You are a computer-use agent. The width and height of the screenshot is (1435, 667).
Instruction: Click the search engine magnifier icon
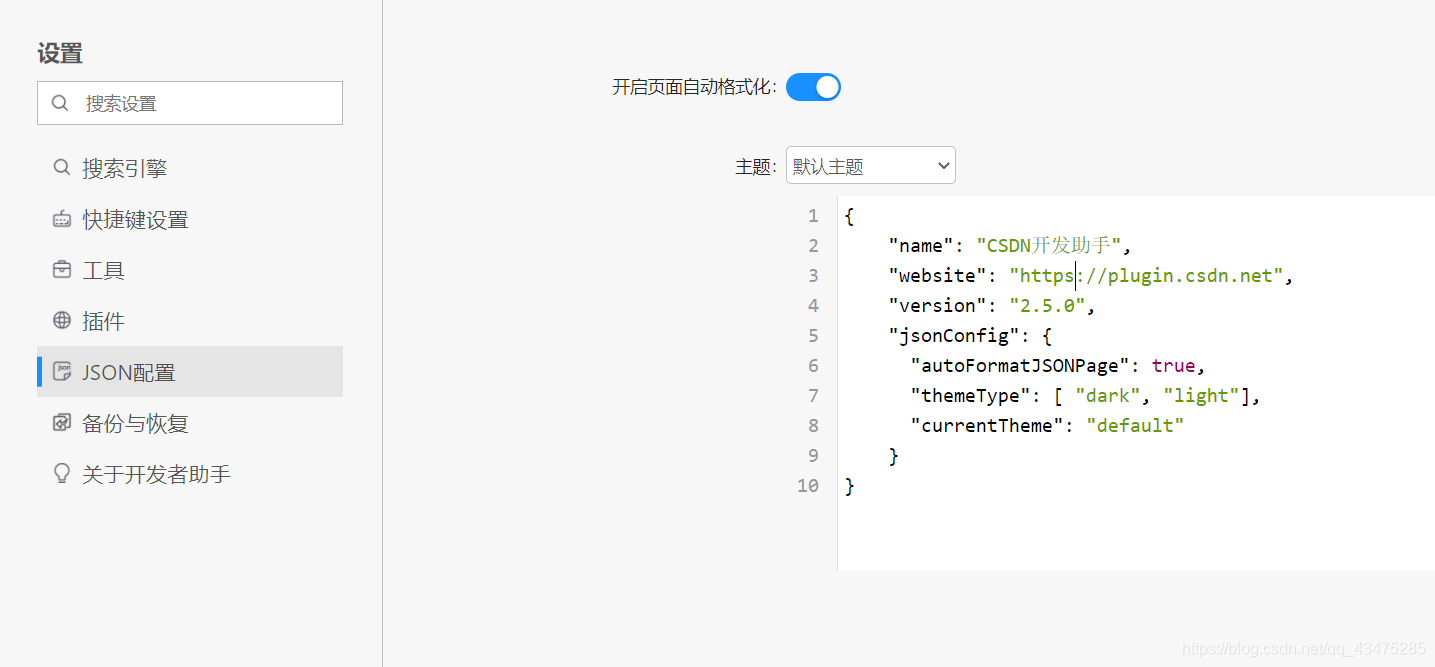(62, 168)
